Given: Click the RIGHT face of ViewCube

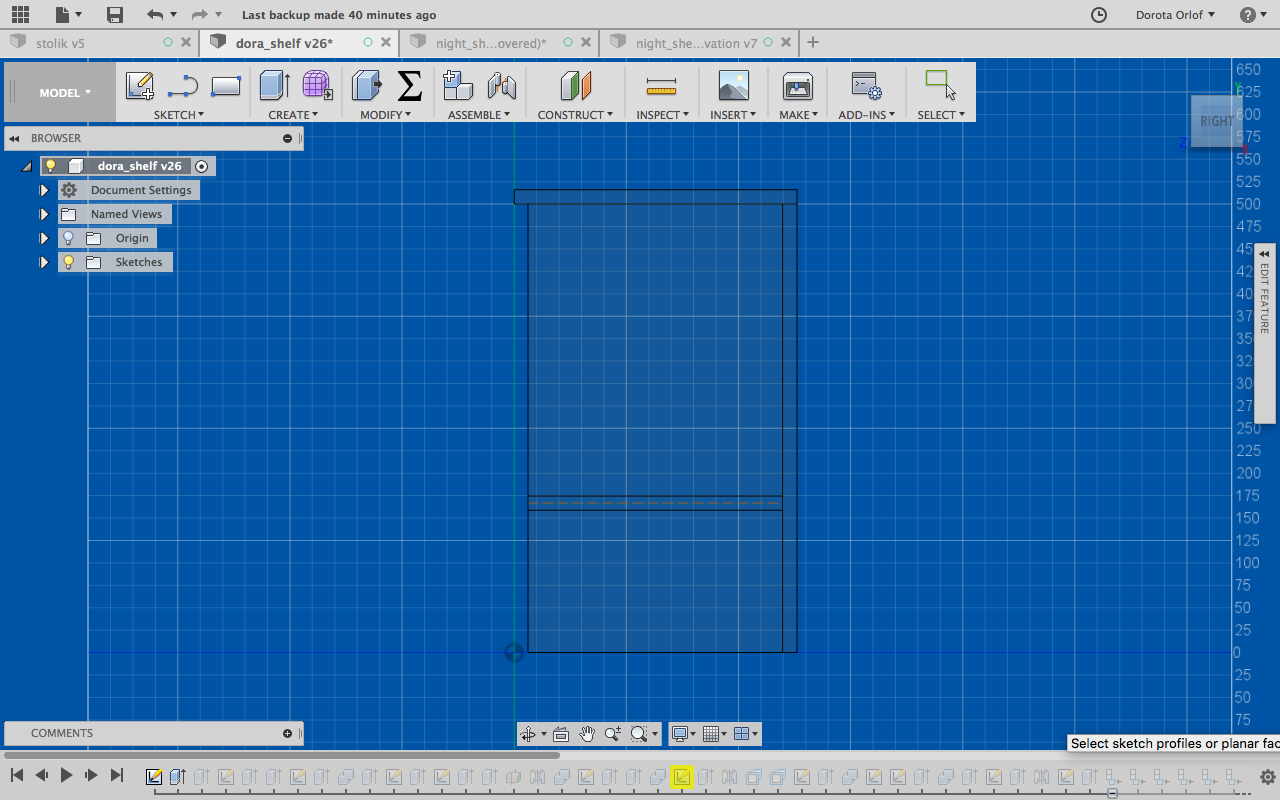Looking at the screenshot, I should 1216,121.
